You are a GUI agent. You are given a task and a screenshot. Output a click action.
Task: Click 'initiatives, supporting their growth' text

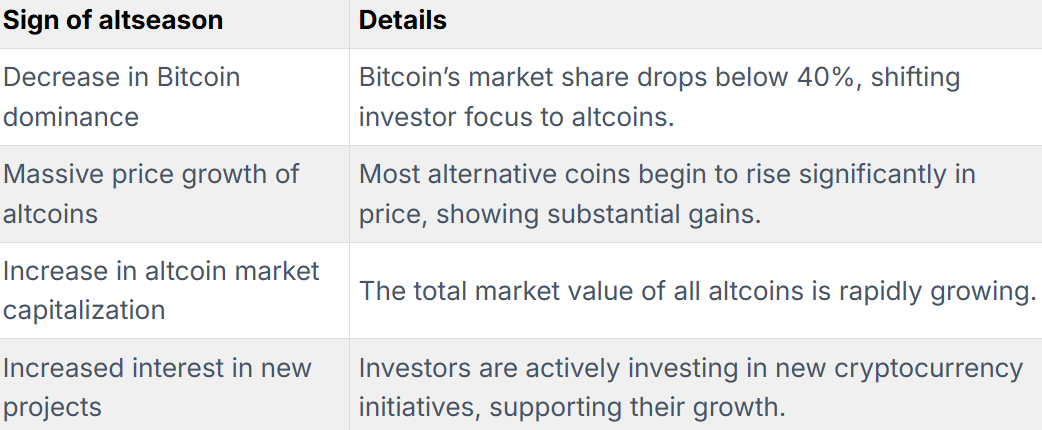point(572,407)
